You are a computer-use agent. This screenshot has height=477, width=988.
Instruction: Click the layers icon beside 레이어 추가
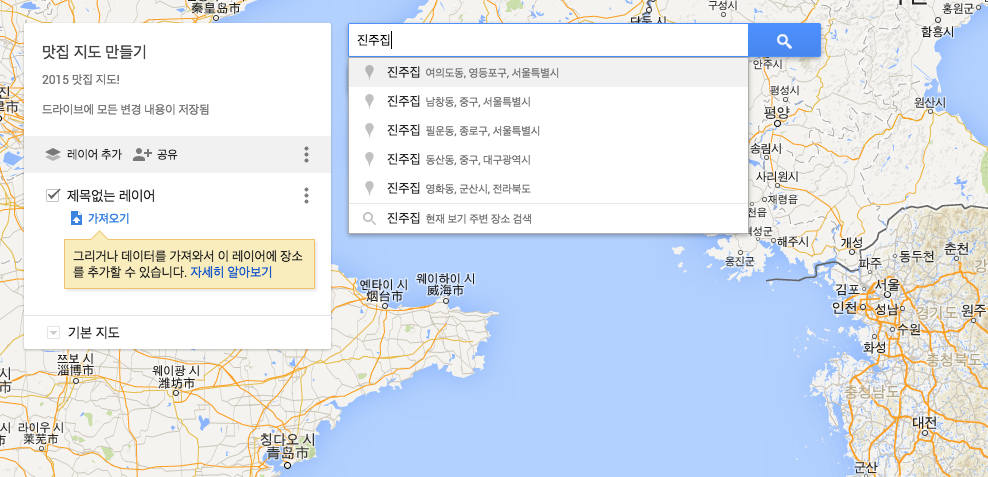point(53,154)
